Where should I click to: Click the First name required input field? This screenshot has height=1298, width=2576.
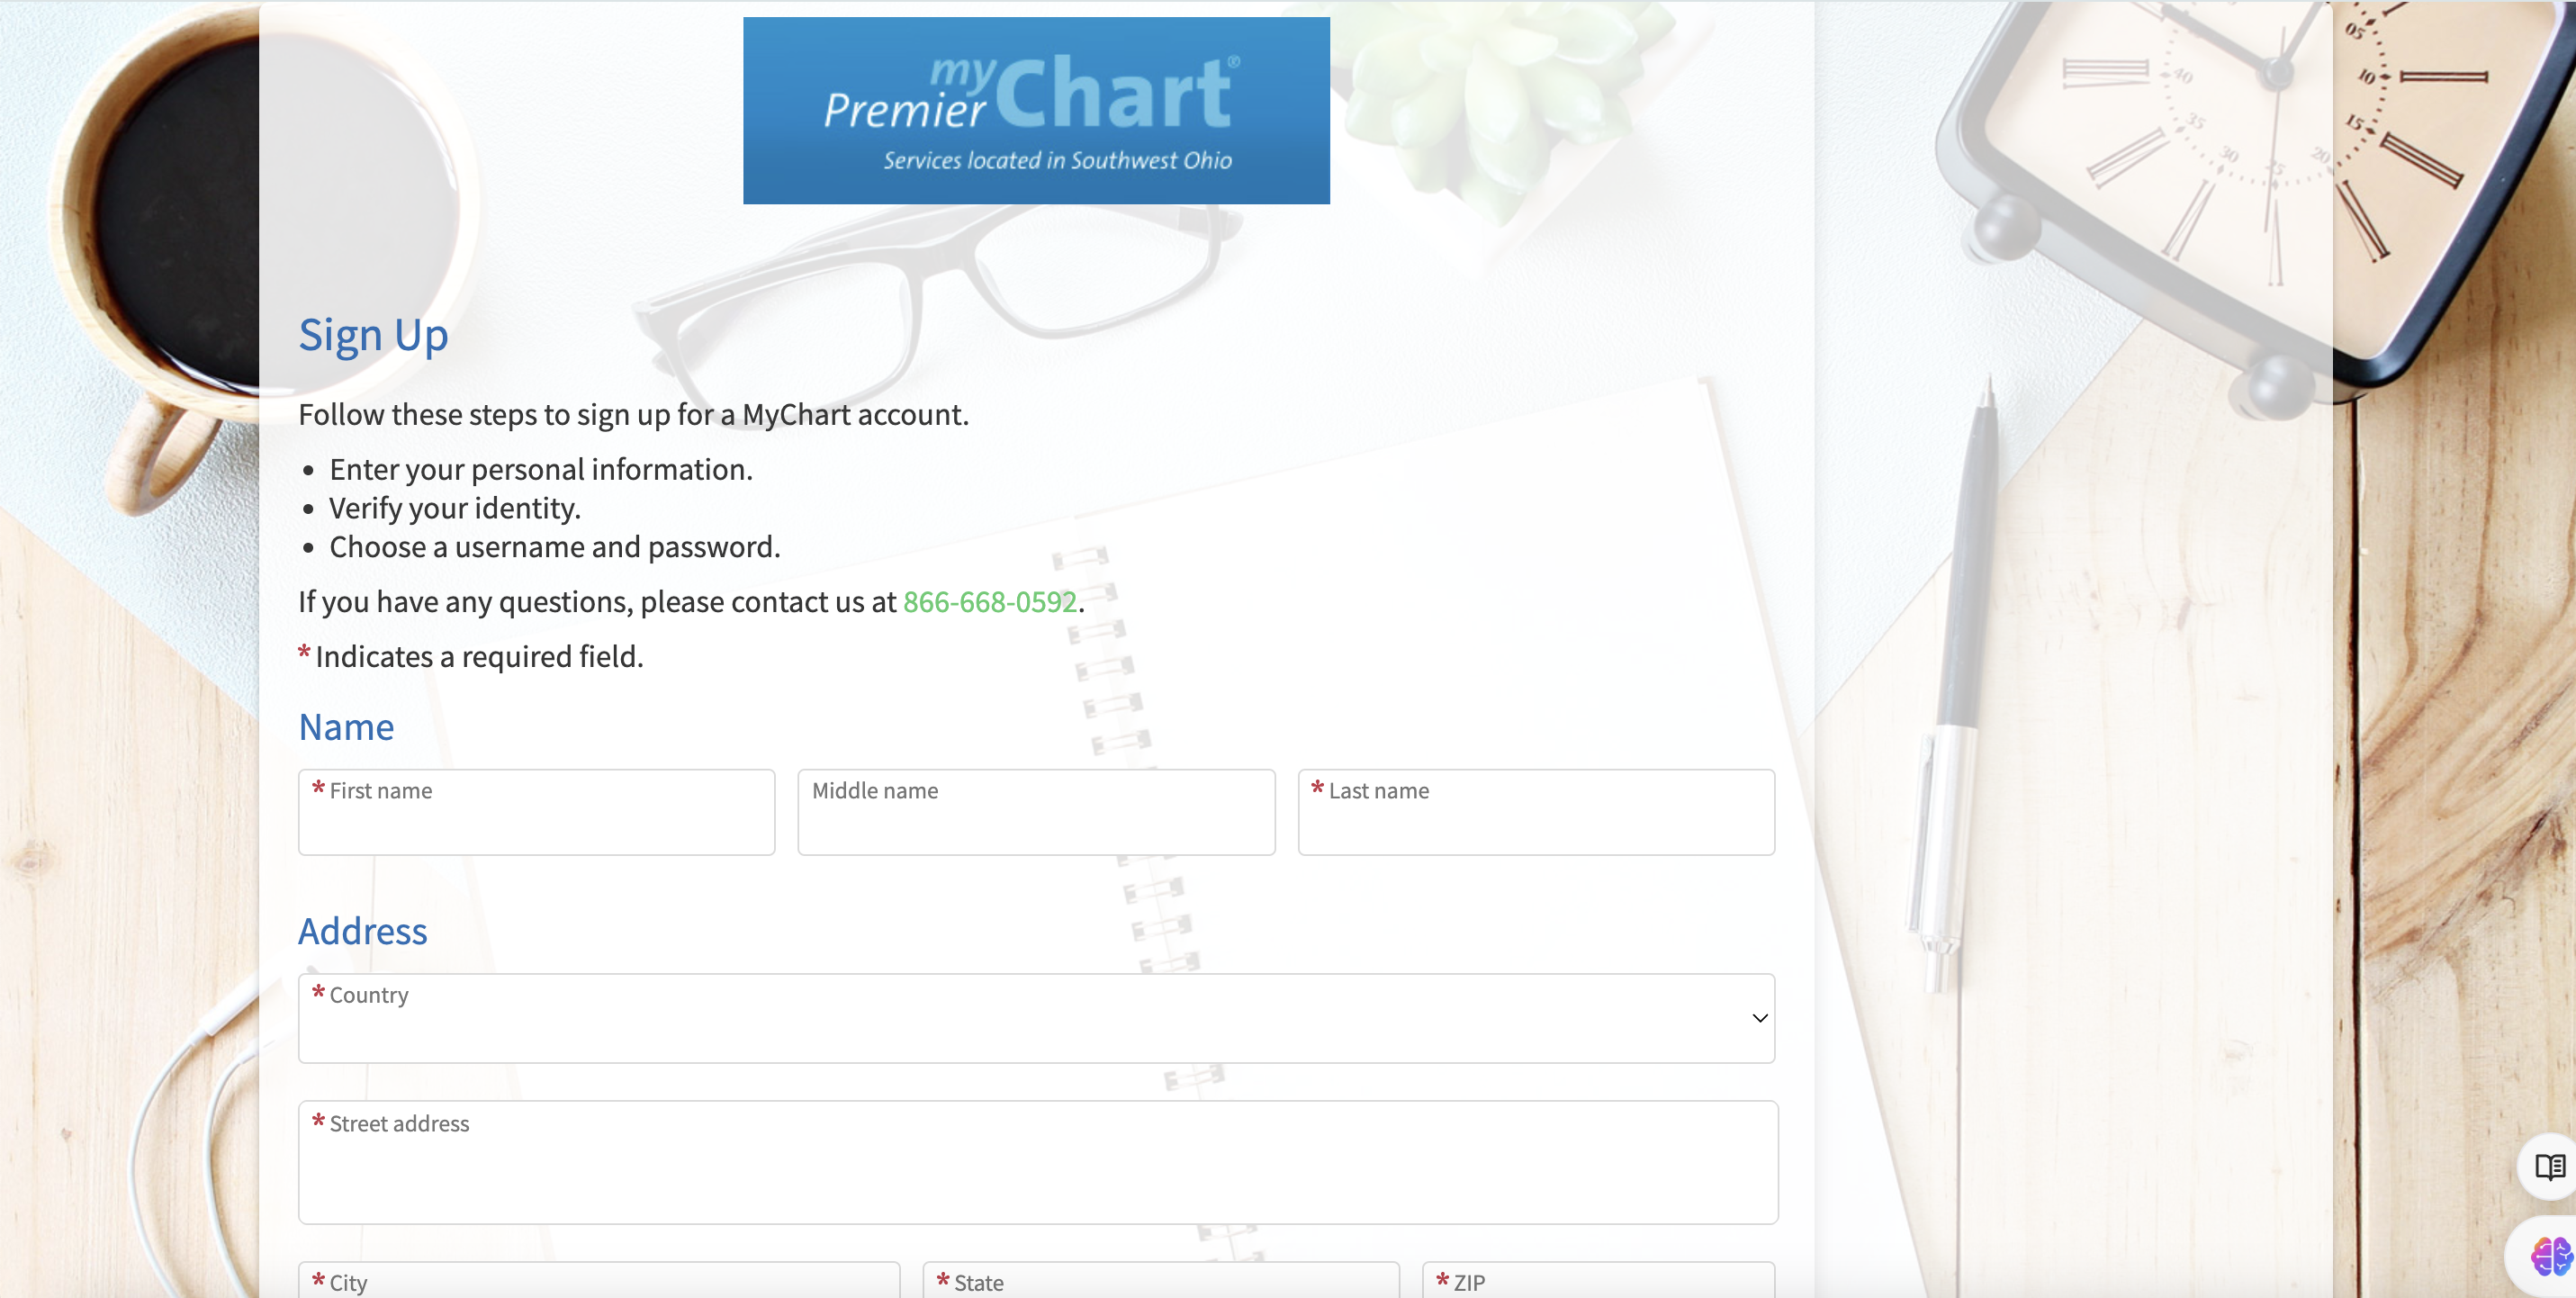(x=536, y=811)
